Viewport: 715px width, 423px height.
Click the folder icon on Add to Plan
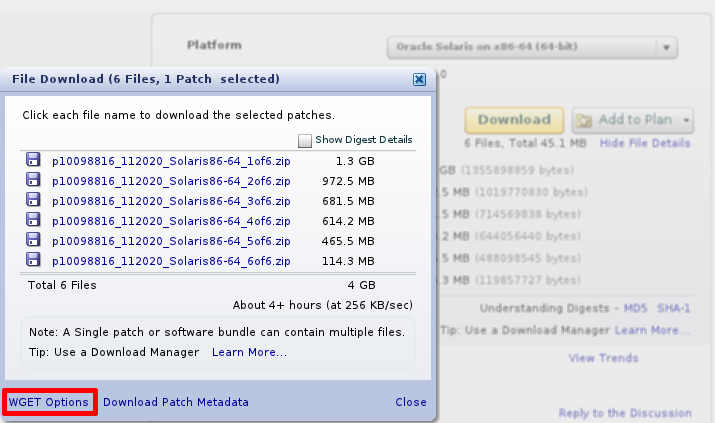click(x=584, y=120)
